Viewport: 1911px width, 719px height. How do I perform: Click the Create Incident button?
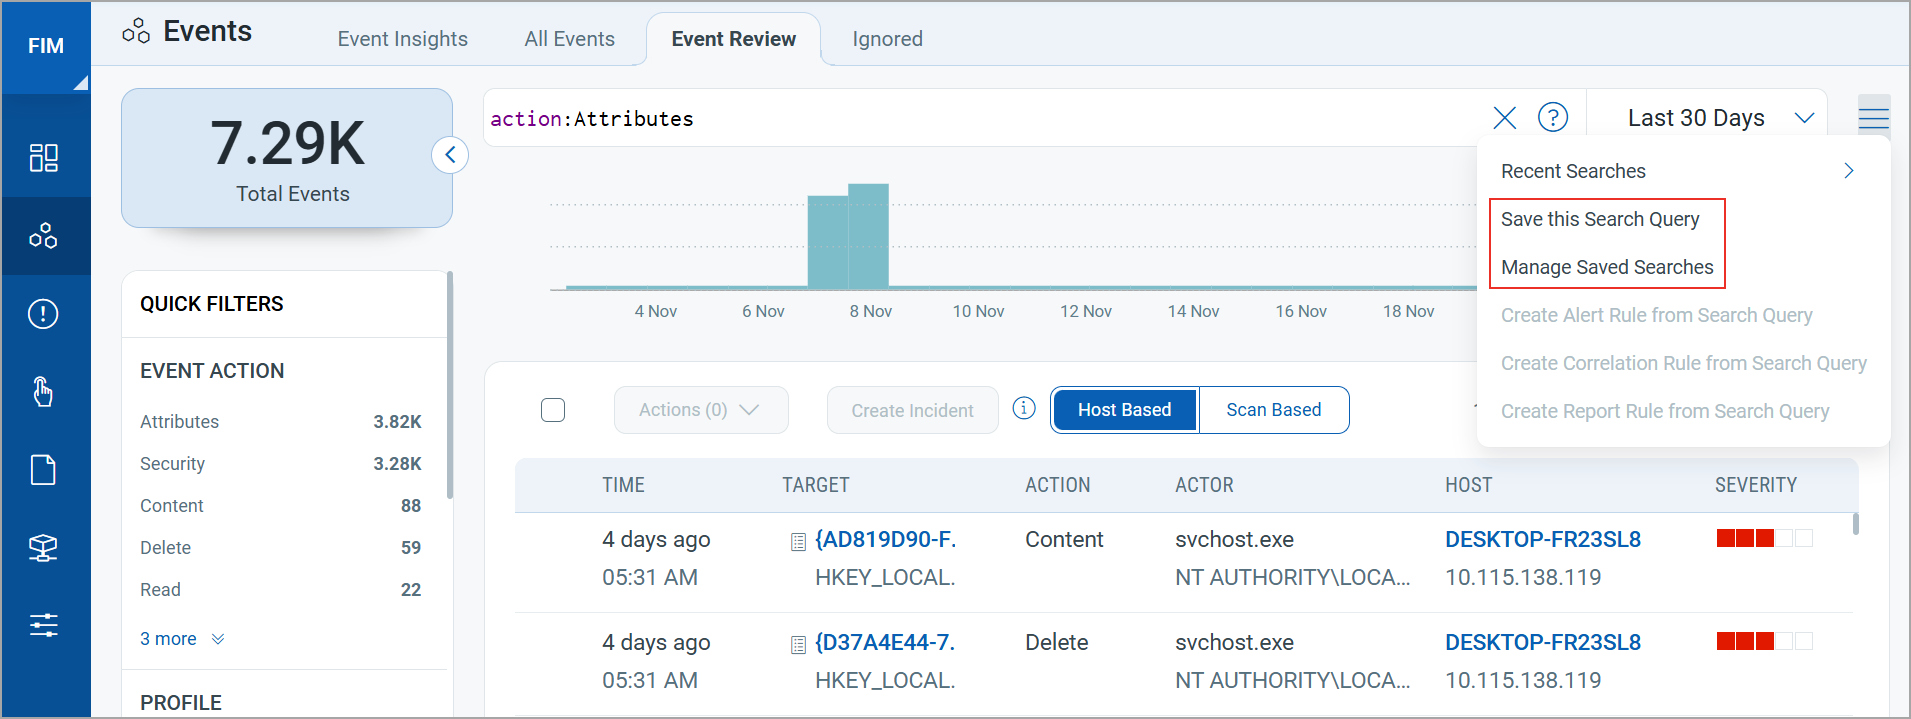point(913,410)
